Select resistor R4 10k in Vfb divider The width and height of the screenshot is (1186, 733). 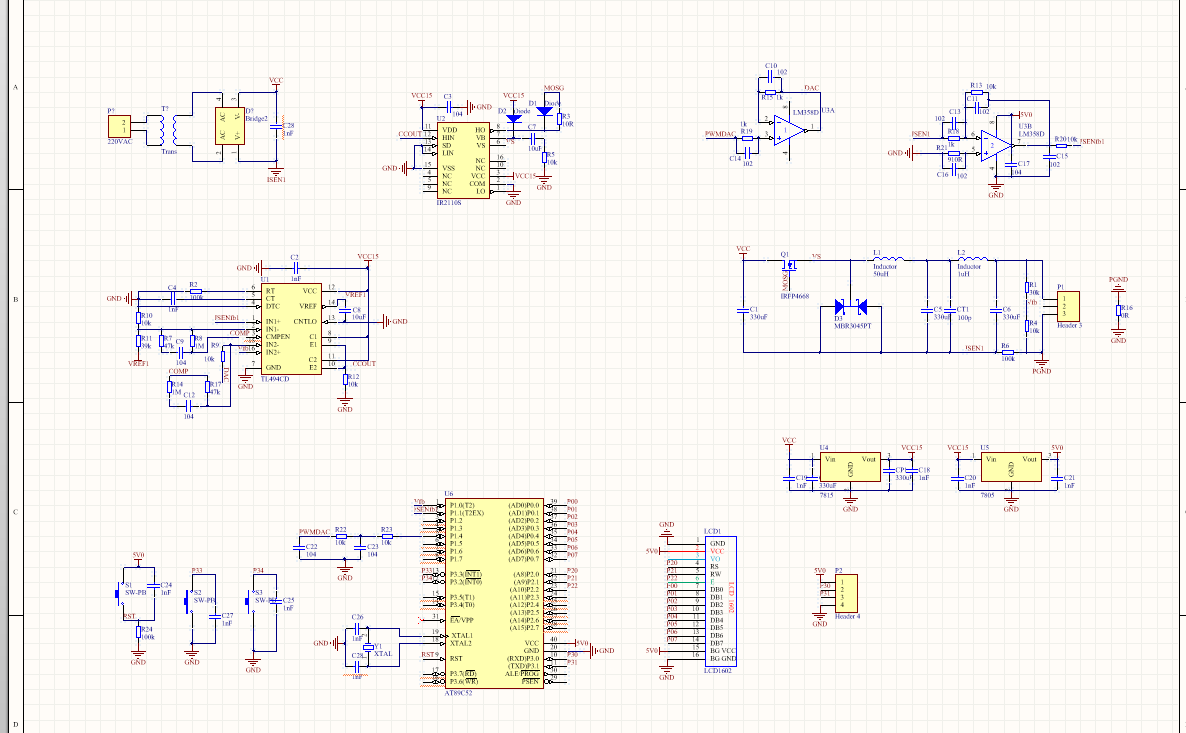1027,326
